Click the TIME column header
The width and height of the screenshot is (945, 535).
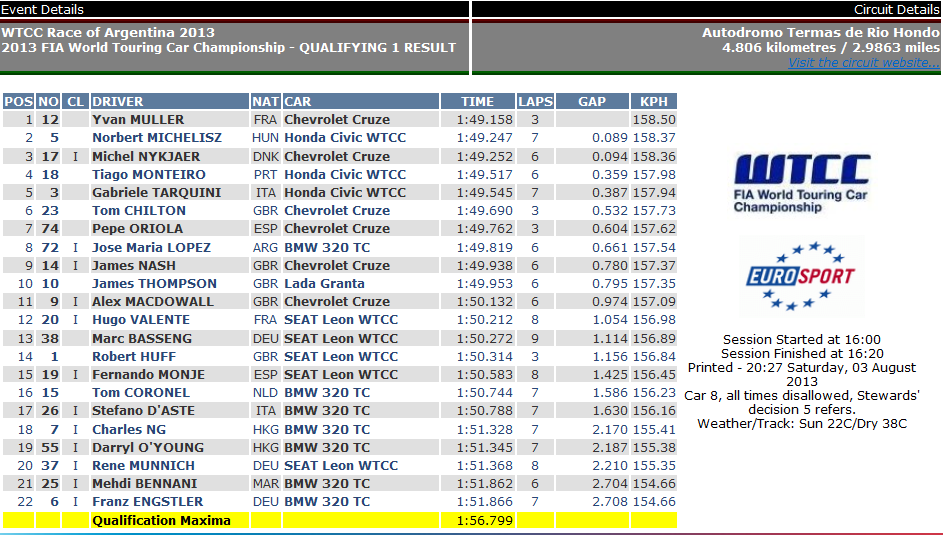coord(477,101)
